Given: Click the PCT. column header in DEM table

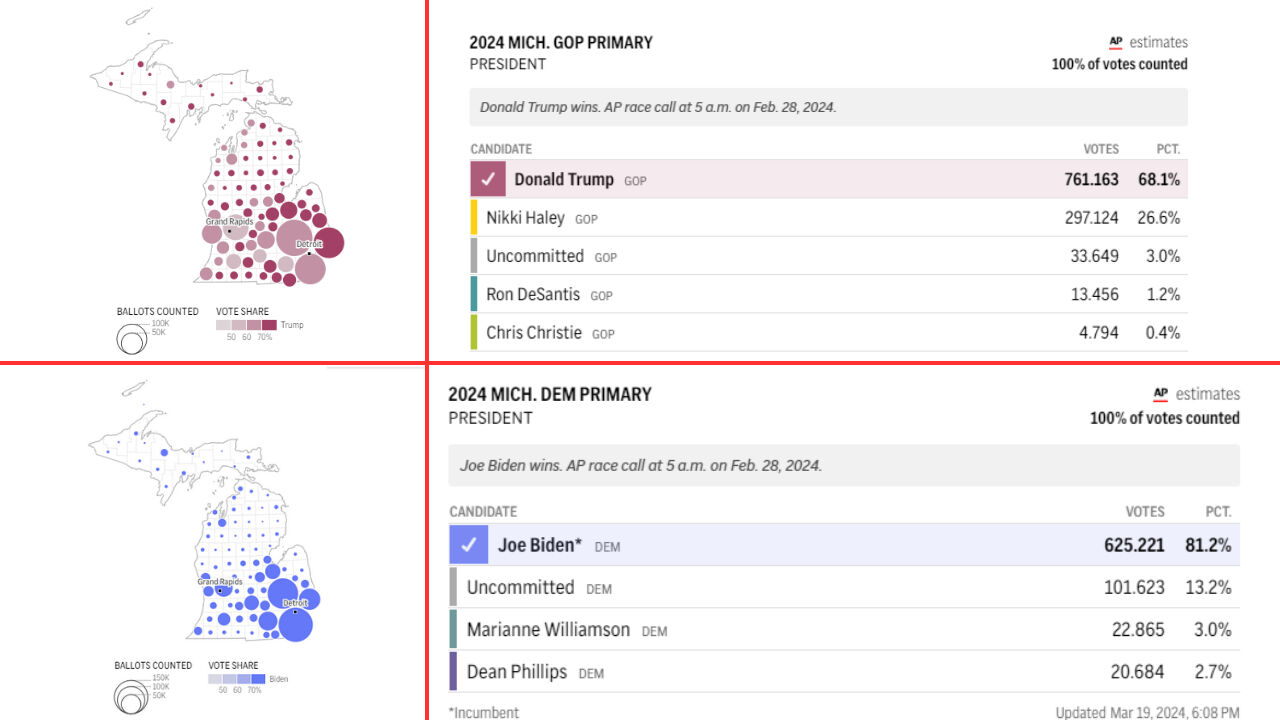Looking at the screenshot, I should (1218, 511).
